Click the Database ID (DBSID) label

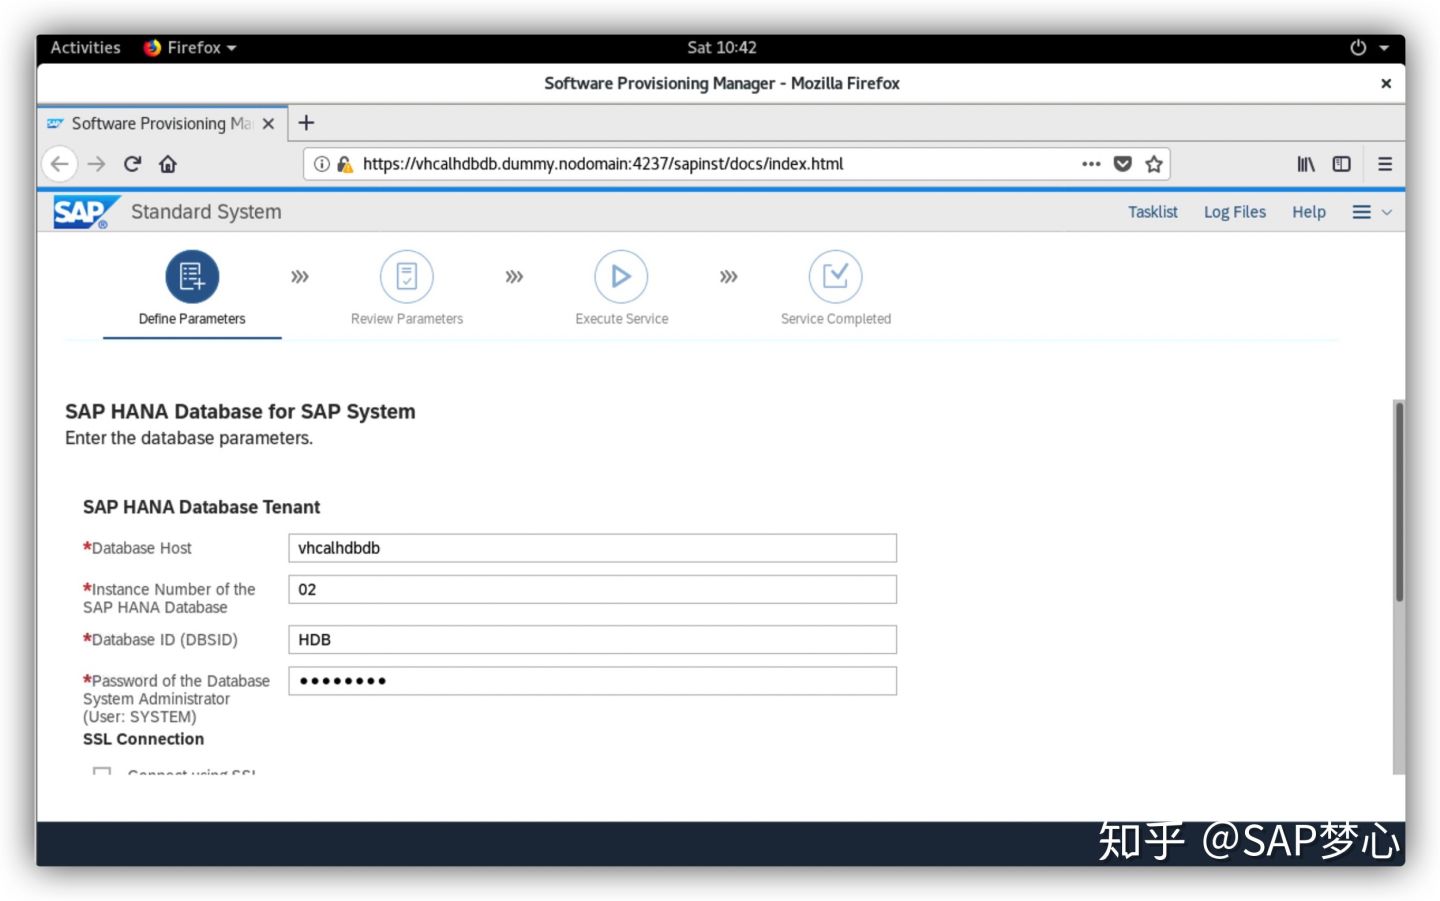click(x=160, y=640)
